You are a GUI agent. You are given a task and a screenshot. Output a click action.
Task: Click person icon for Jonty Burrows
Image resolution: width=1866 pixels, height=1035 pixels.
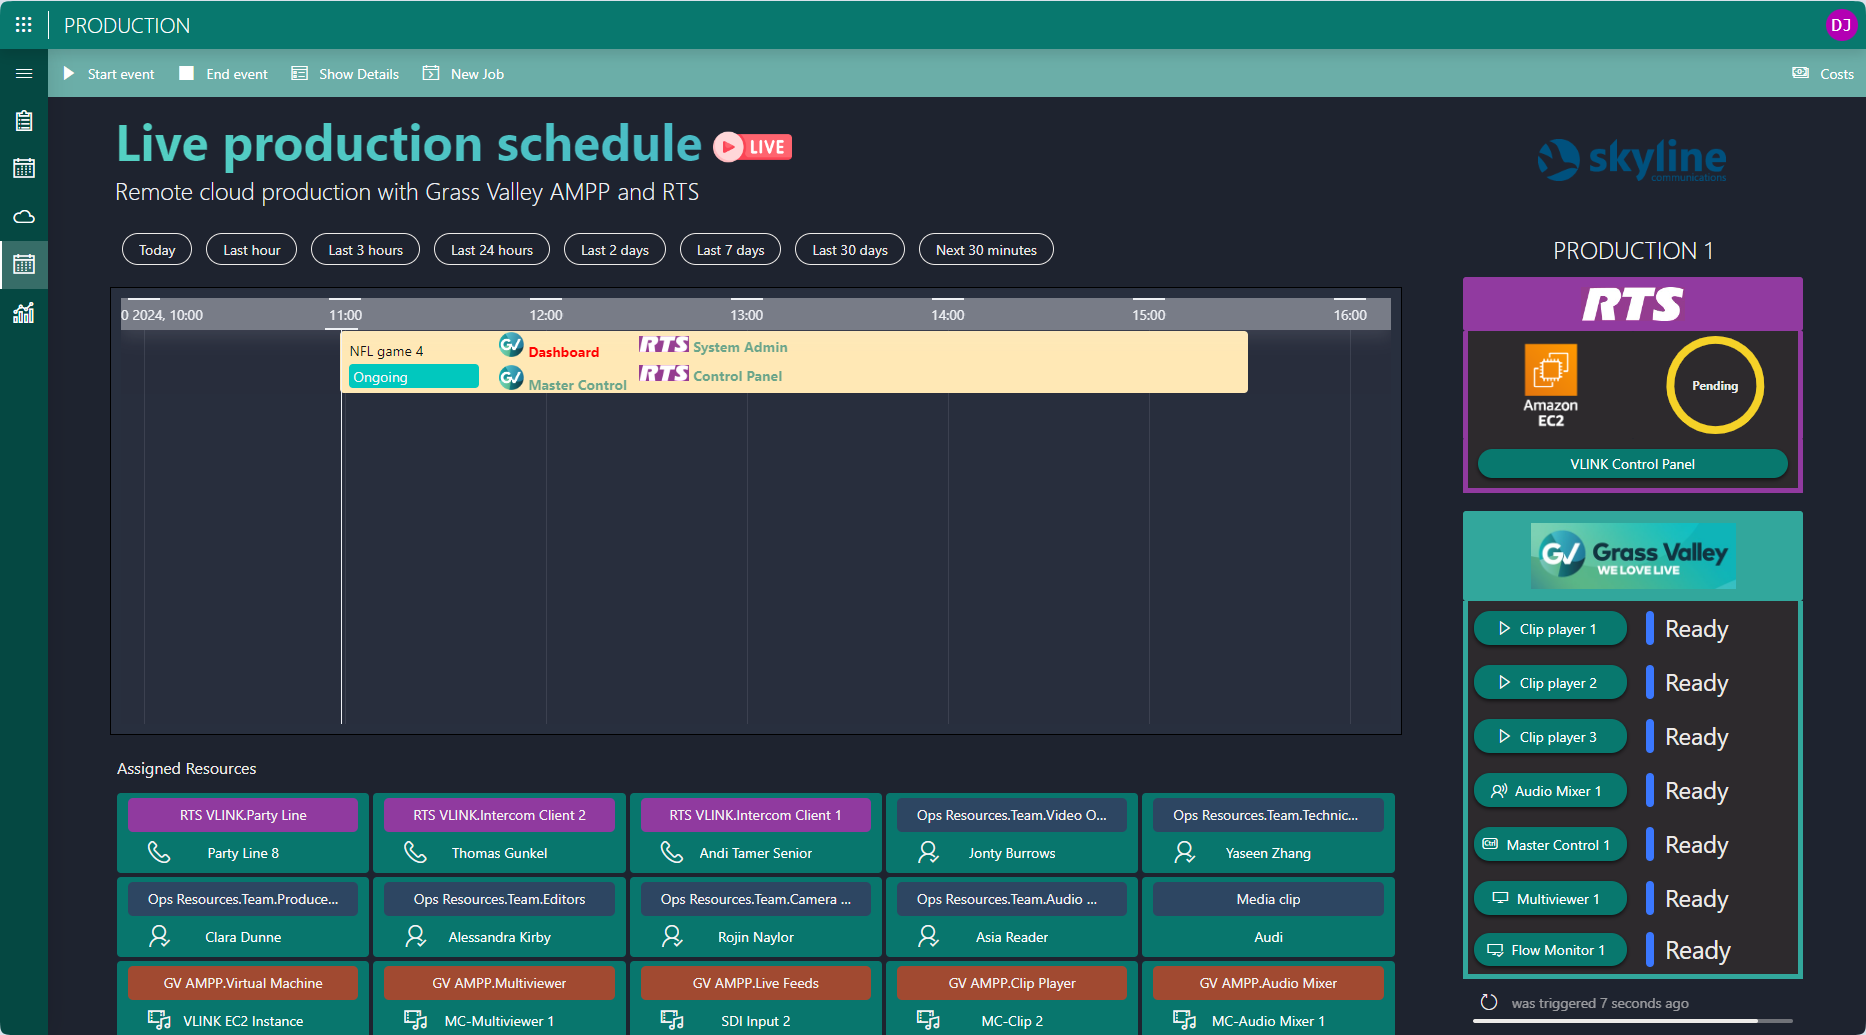click(928, 852)
